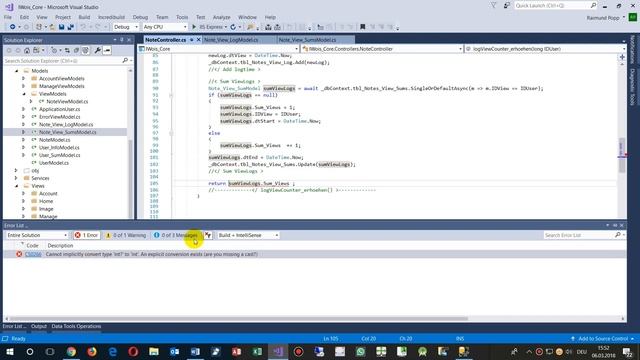Open Chrome from the taskbar
The width and height of the screenshot is (640, 360).
[x=71, y=351]
